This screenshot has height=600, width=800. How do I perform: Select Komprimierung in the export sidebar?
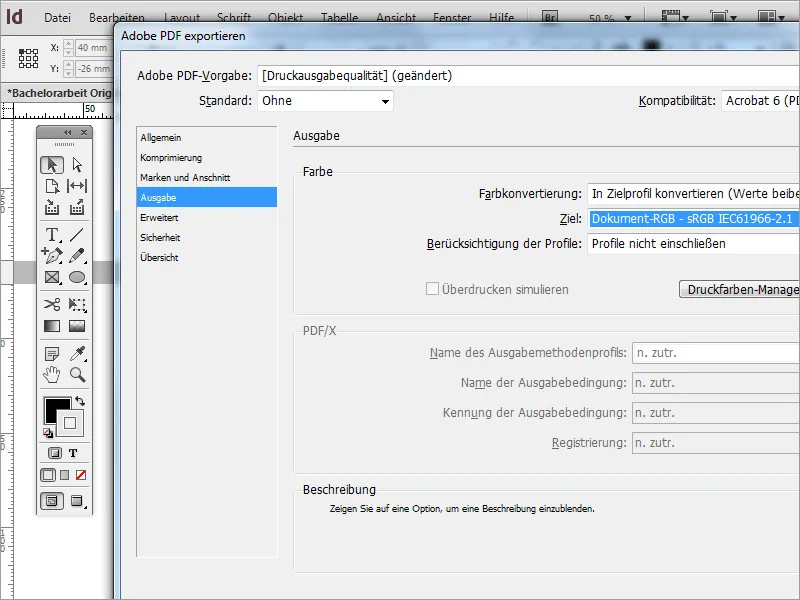(207, 158)
